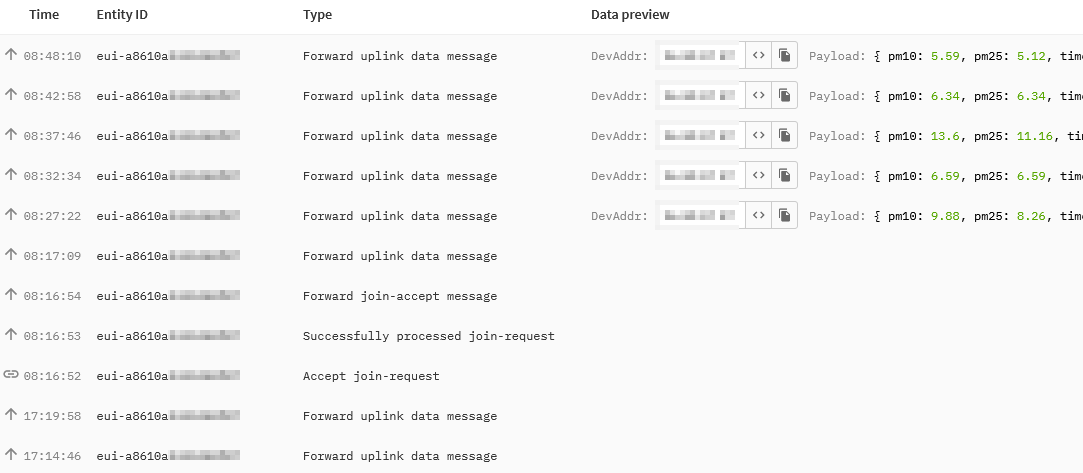Toggle DevAddr format for 08:48:10 row
Image resolution: width=1083 pixels, height=473 pixels.
coord(758,55)
